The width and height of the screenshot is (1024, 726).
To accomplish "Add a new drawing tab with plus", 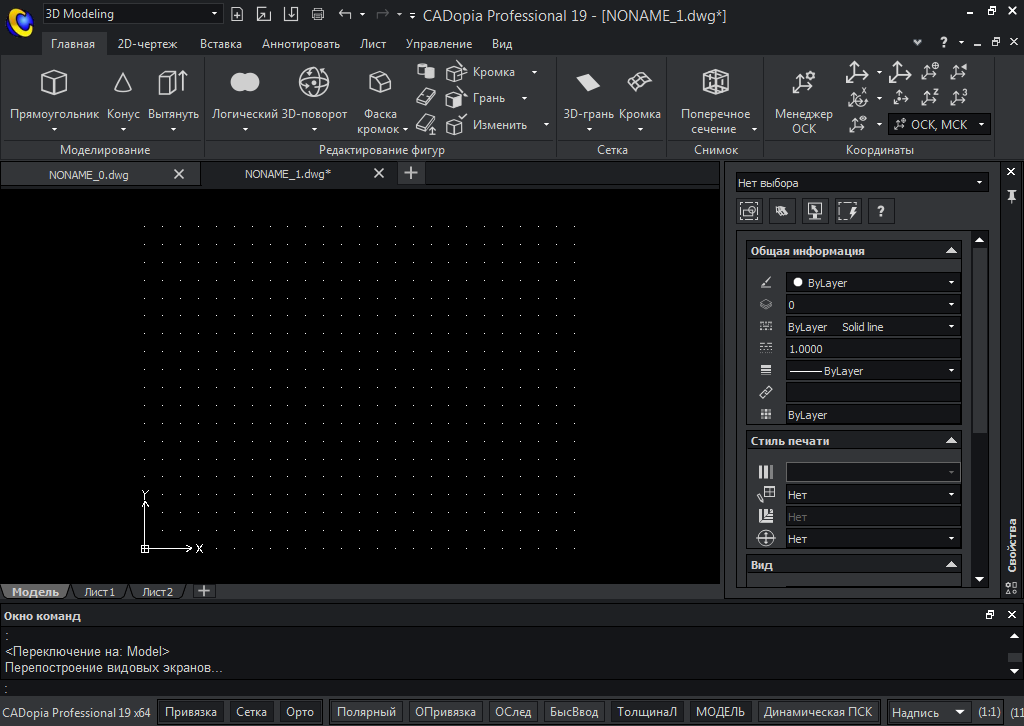I will [411, 173].
